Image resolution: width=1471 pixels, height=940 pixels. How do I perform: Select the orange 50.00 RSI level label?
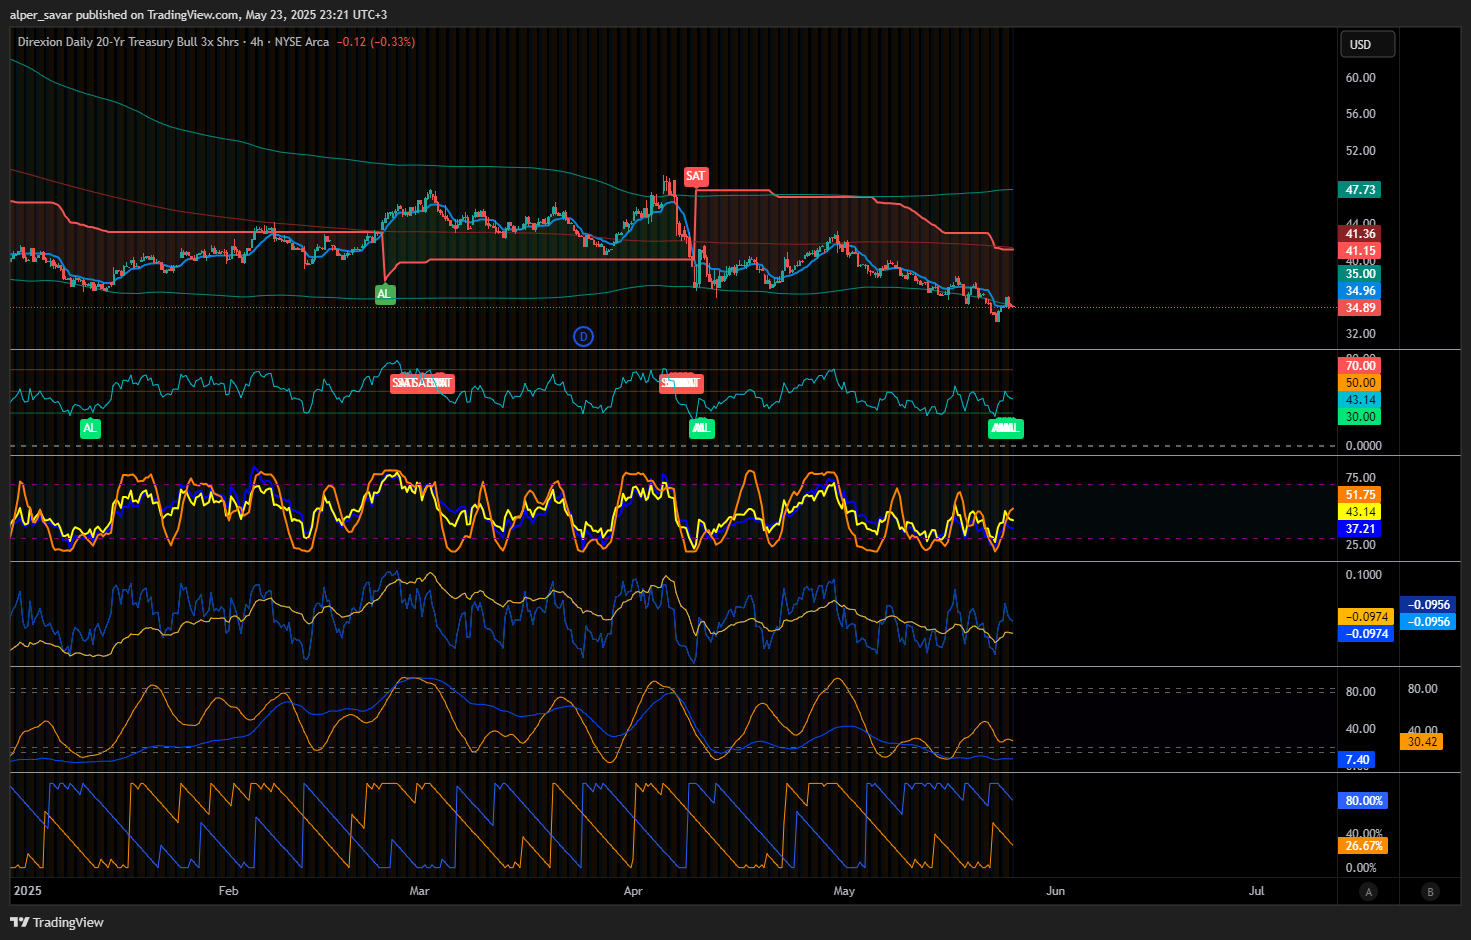coord(1360,383)
